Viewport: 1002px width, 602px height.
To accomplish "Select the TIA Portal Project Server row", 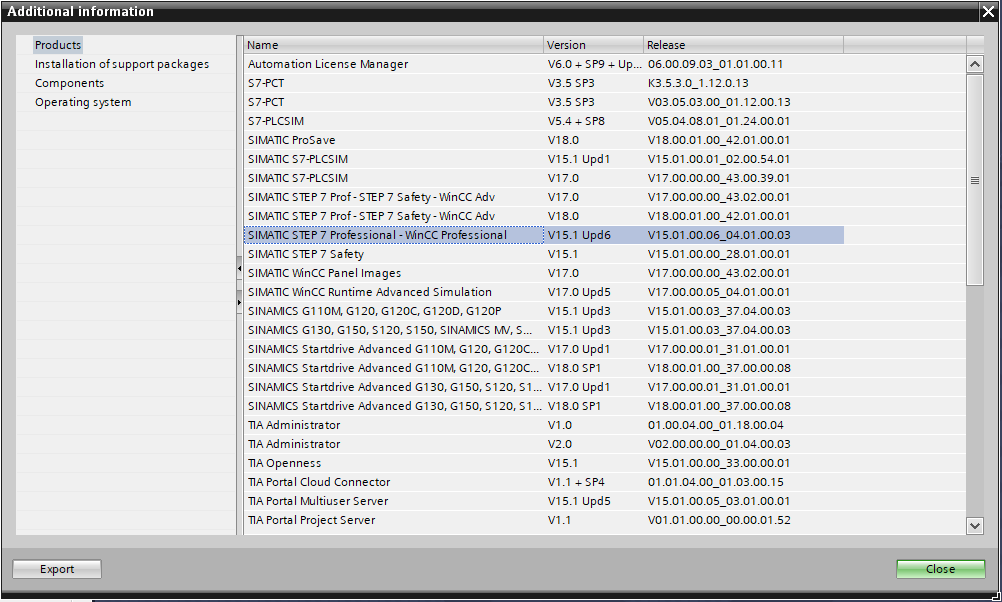I will (x=544, y=520).
